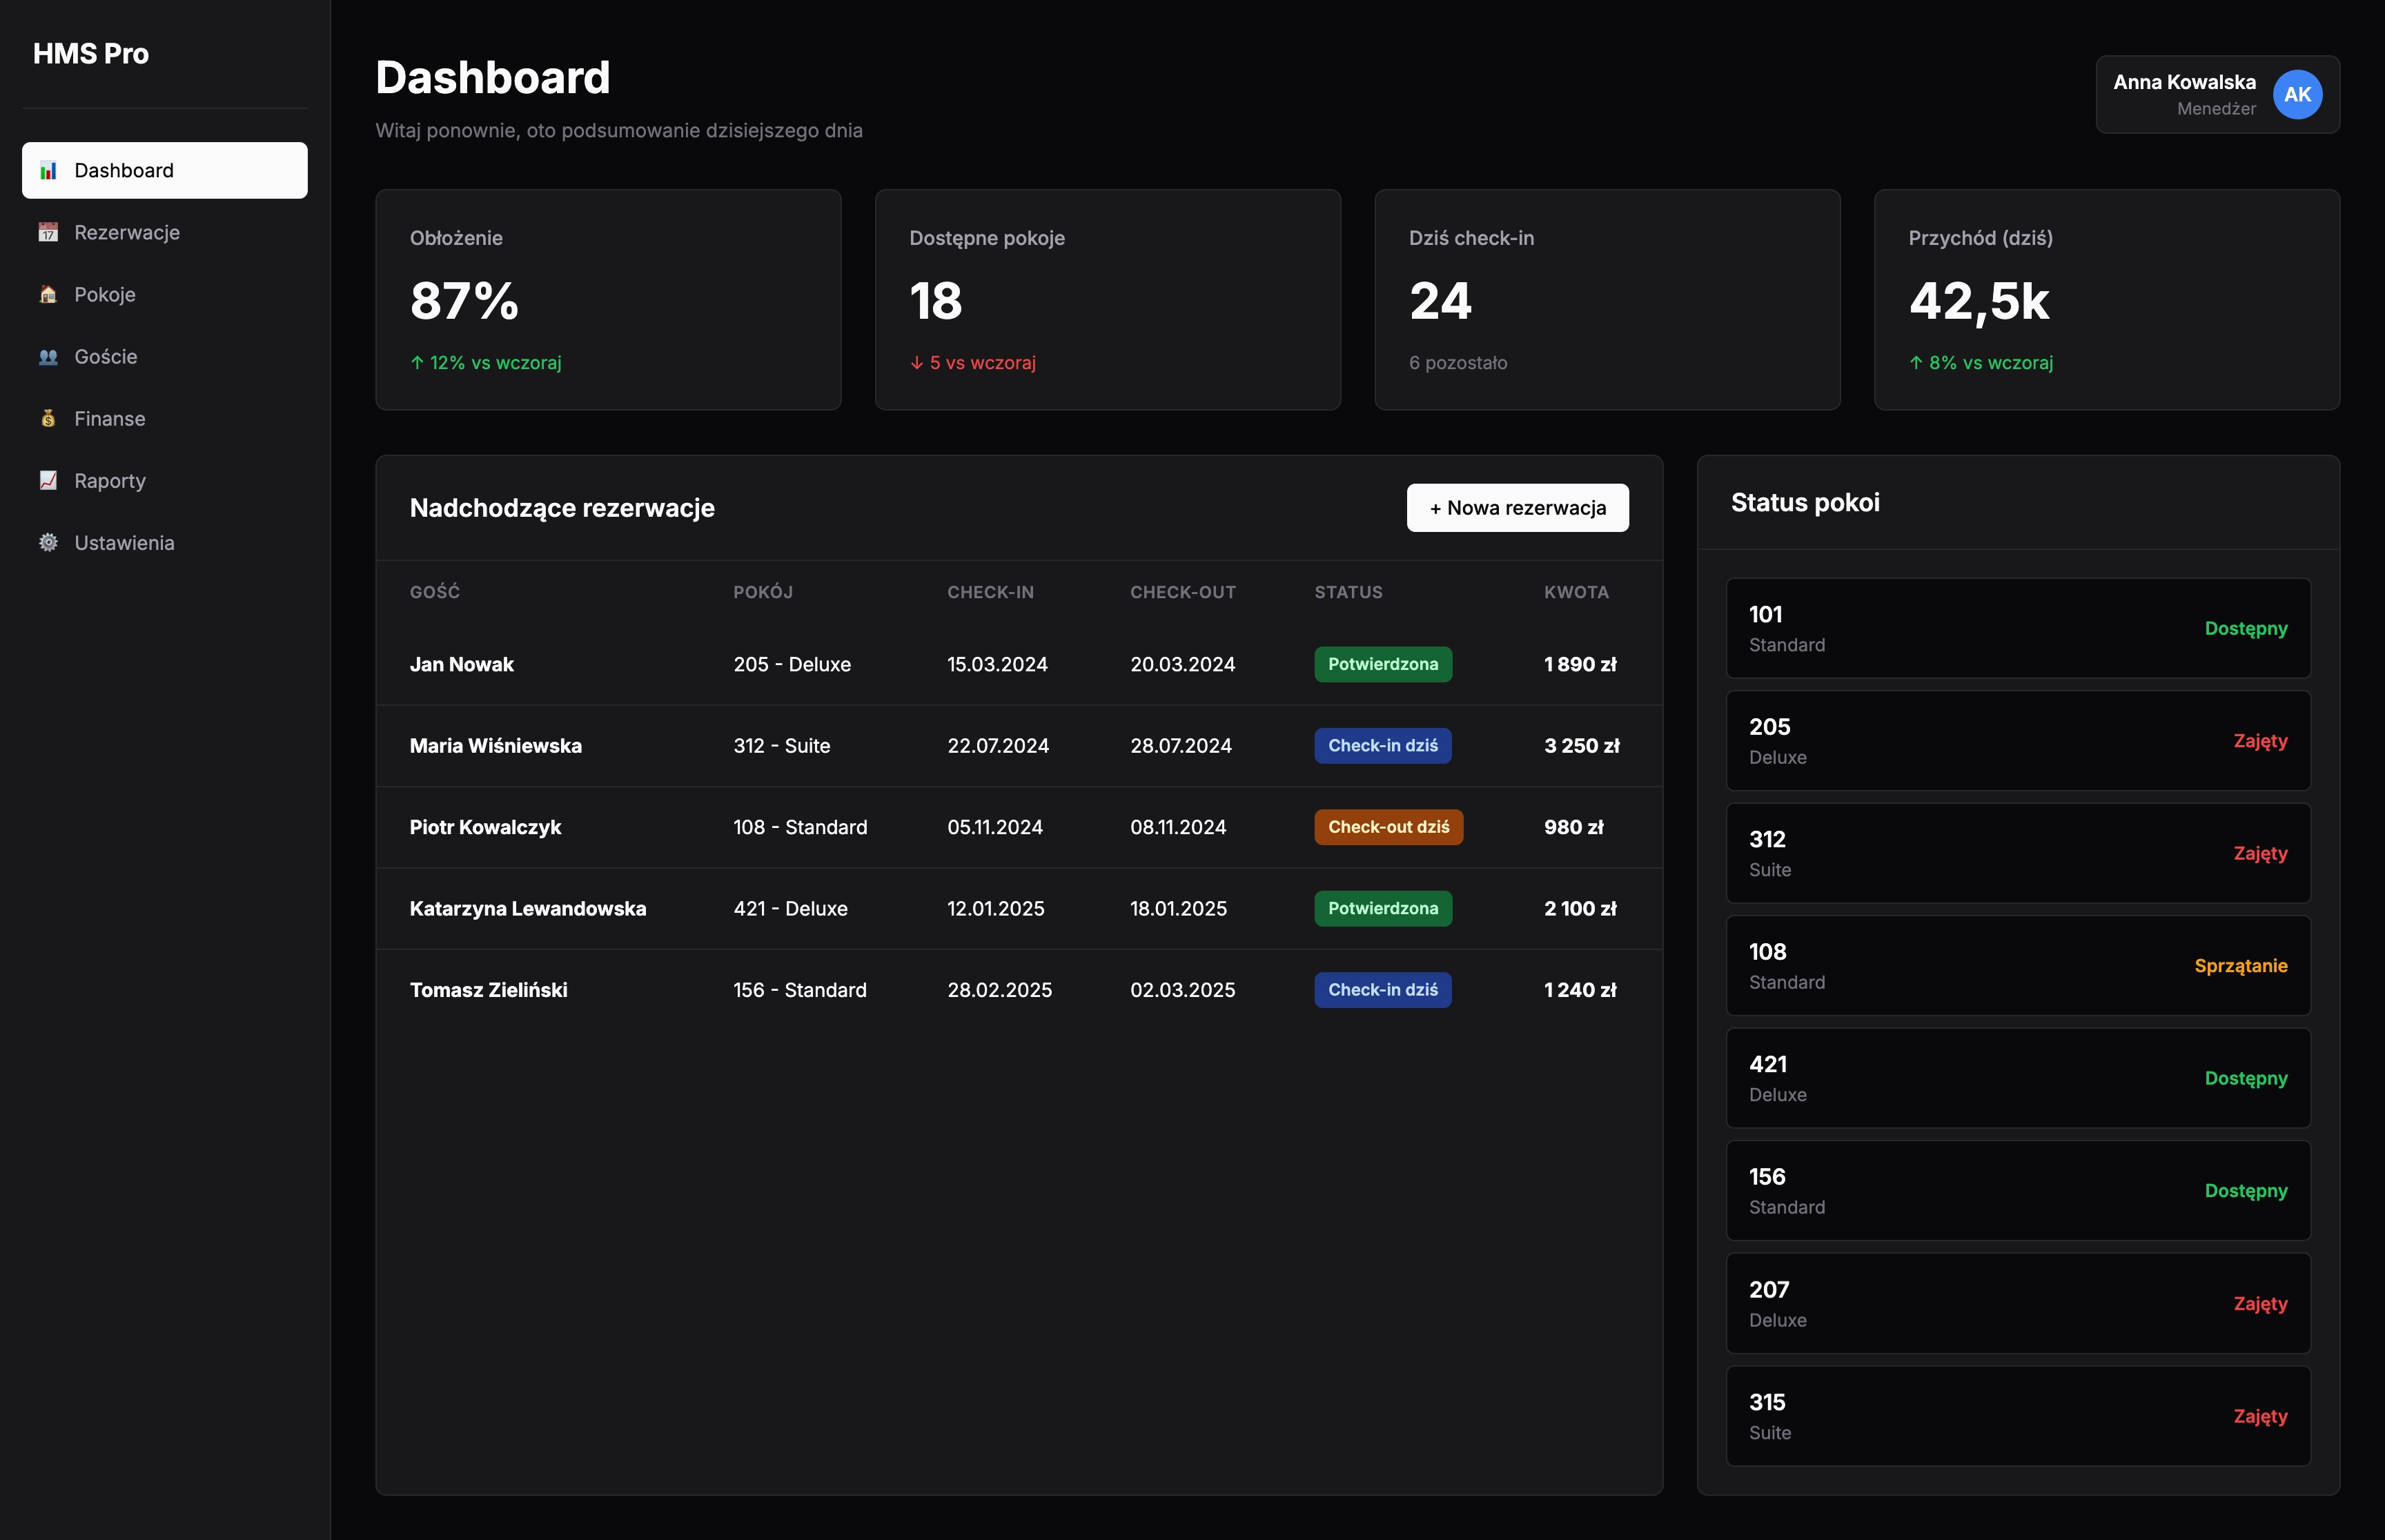Click the Rezerwacje calendar icon
The height and width of the screenshot is (1540, 2385).
coord(48,233)
